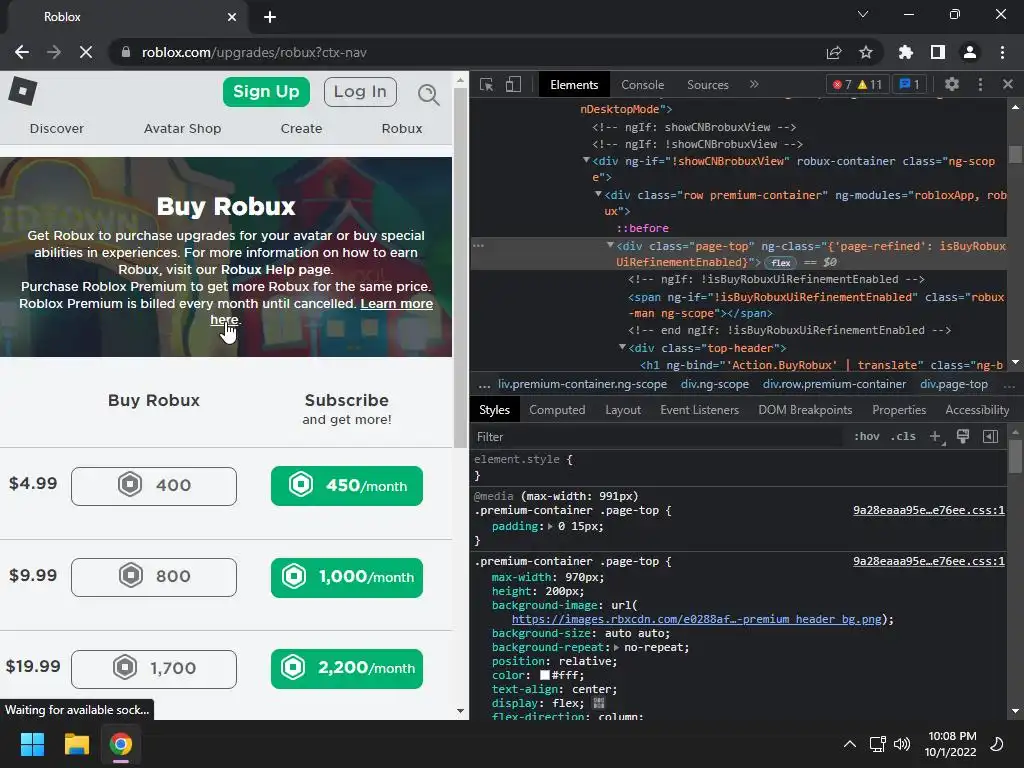Image resolution: width=1024 pixels, height=768 pixels.
Task: Open the Properties tab
Action: click(x=899, y=409)
